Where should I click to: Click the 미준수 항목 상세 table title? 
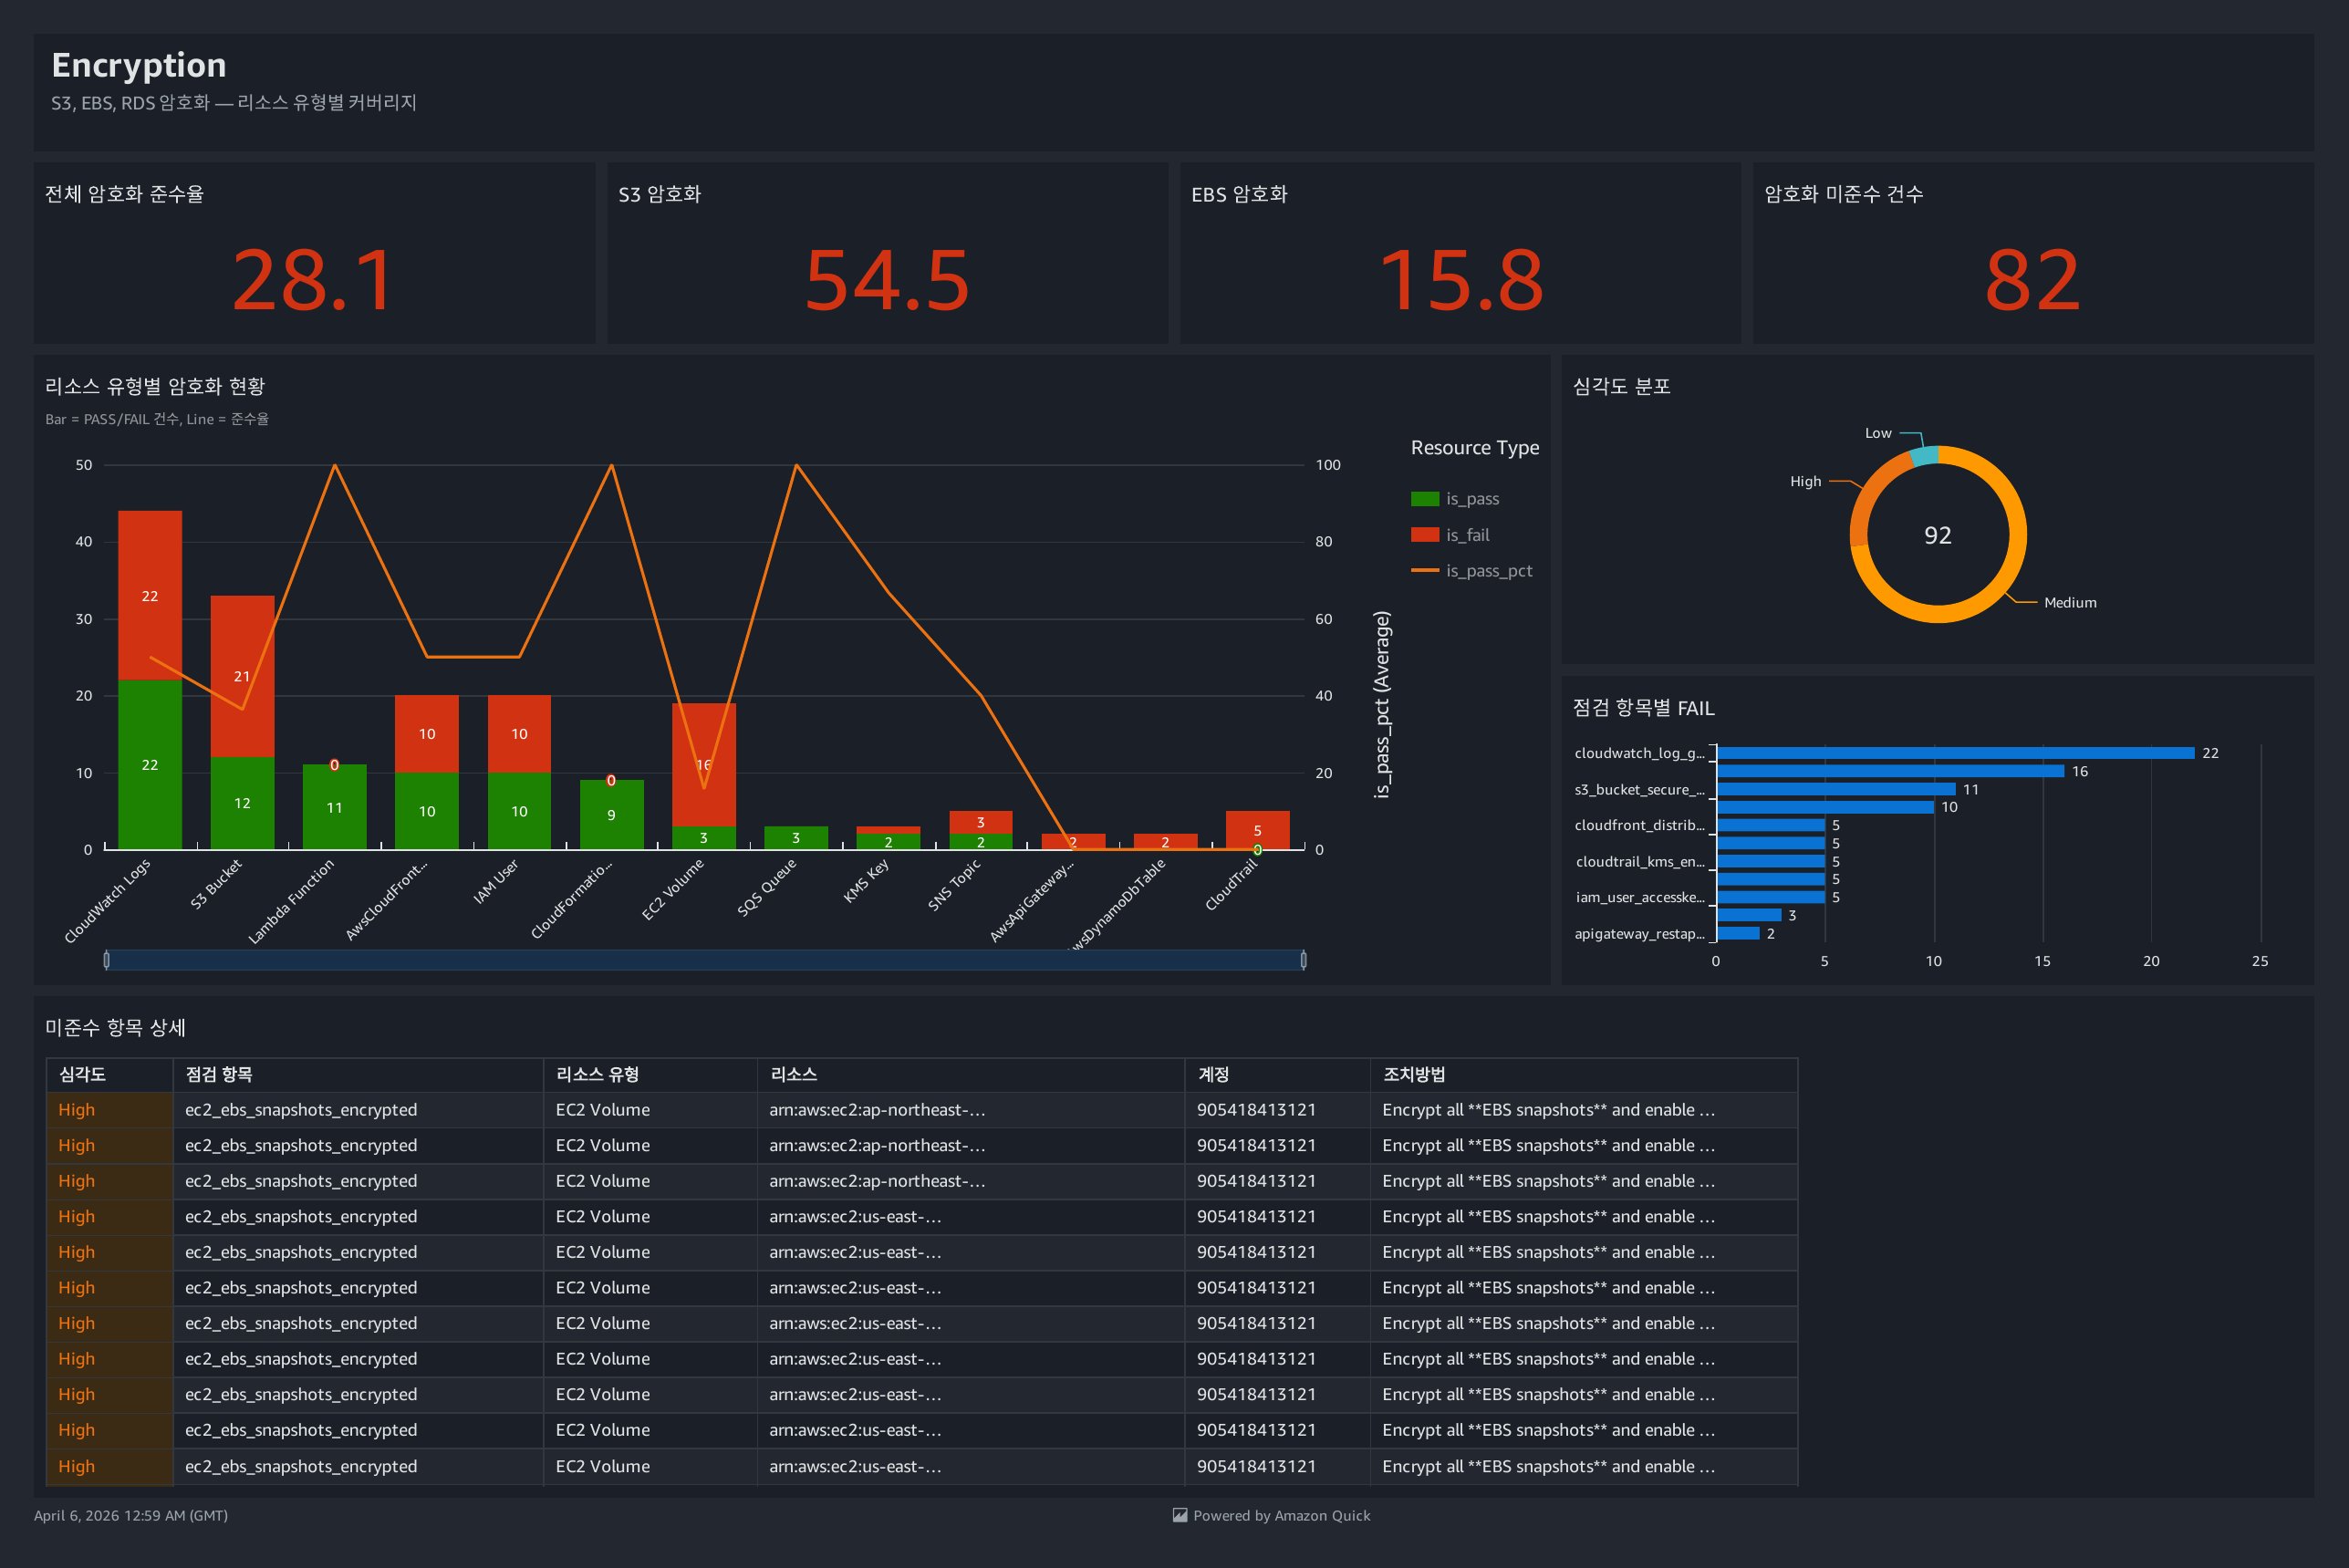pyautogui.click(x=115, y=1027)
